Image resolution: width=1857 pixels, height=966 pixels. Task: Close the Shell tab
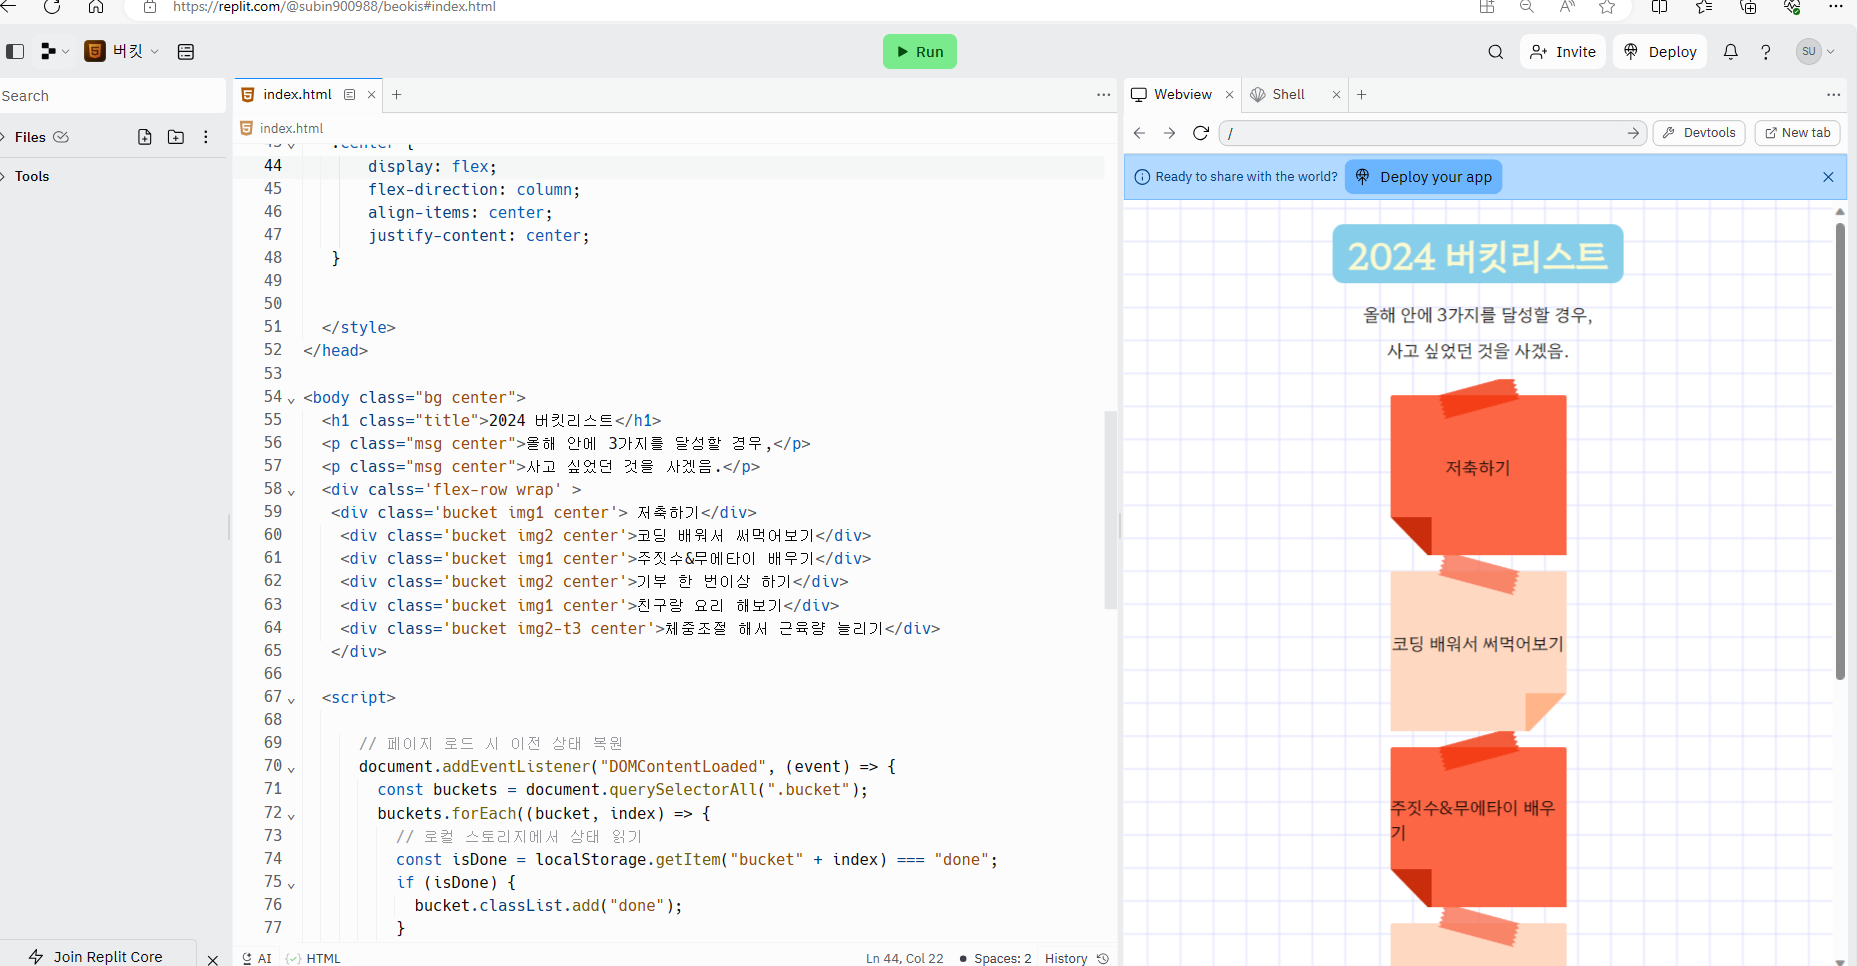coord(1336,95)
